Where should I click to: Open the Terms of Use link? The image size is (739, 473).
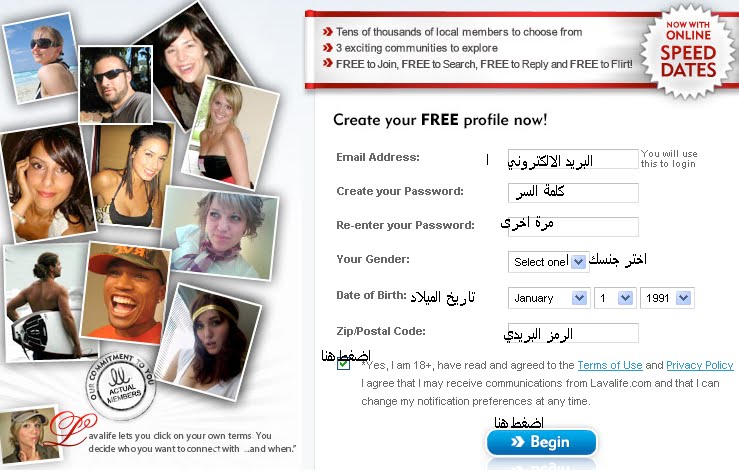(609, 365)
